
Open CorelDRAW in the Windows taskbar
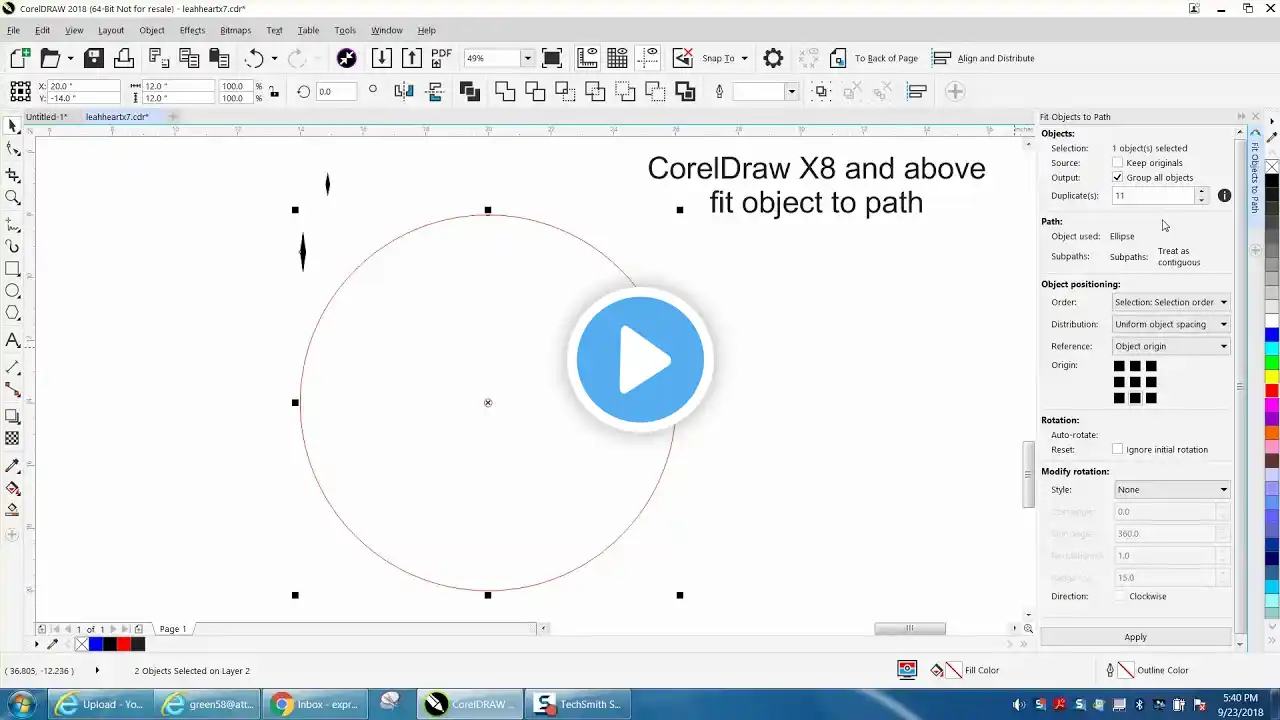point(468,704)
